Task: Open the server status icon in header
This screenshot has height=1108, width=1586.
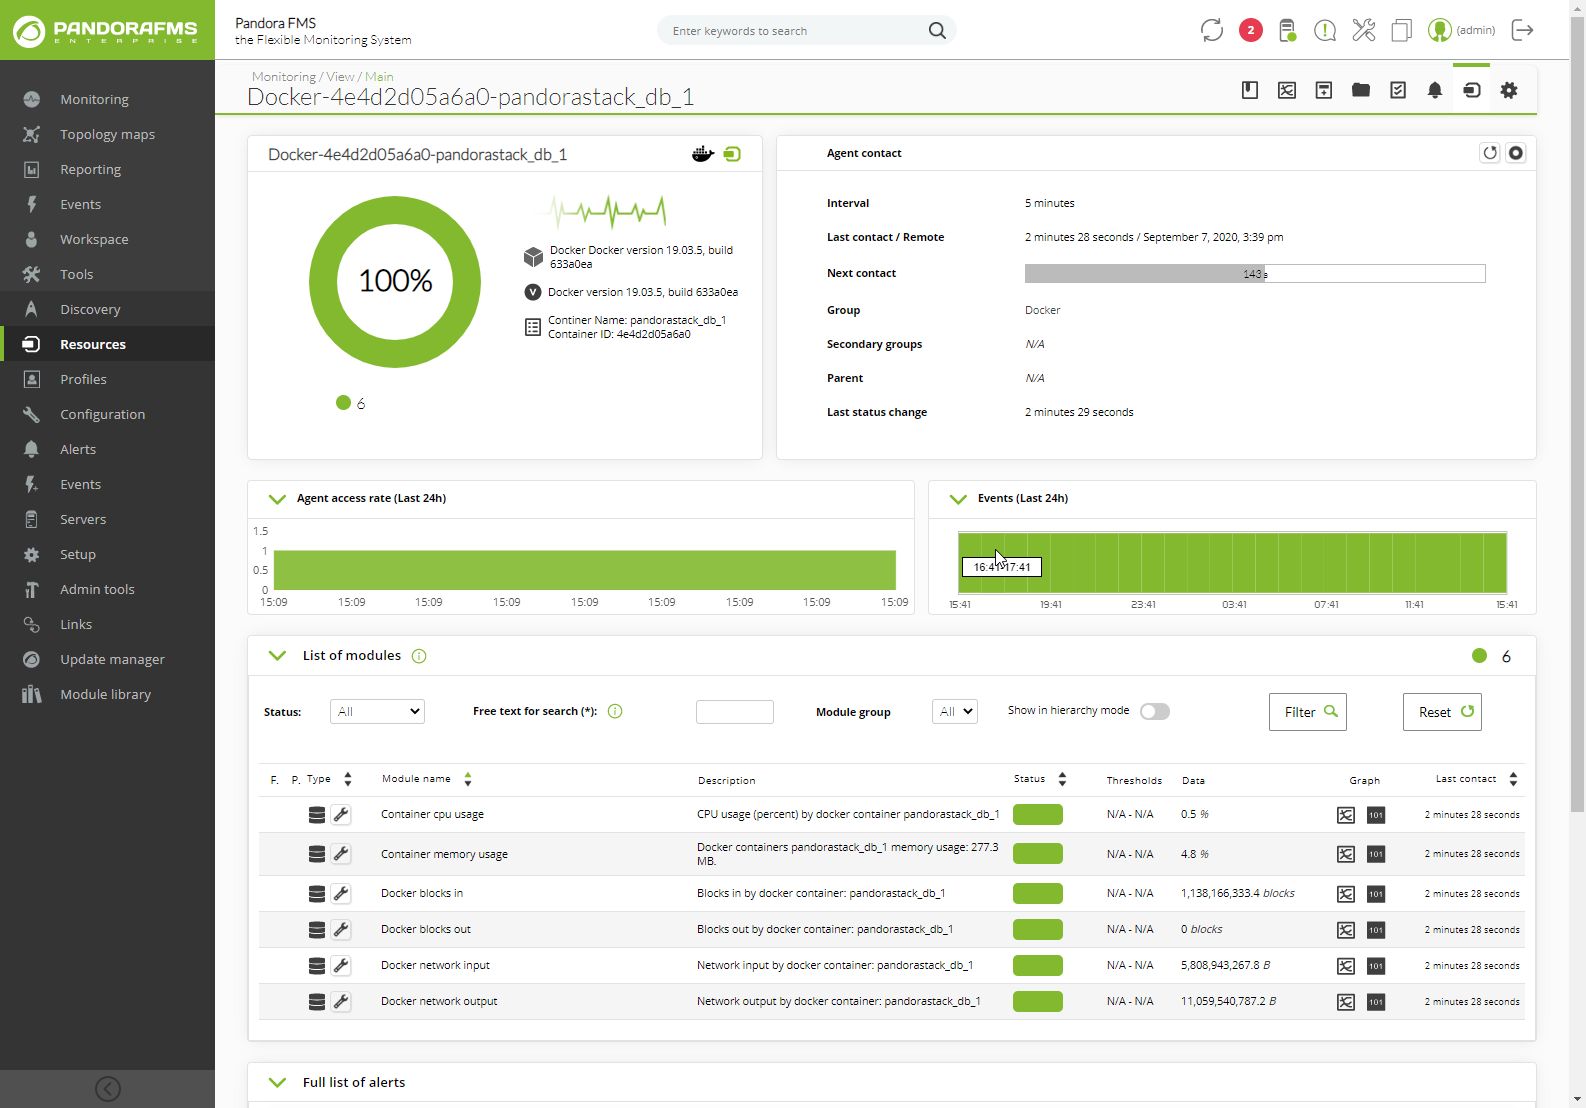Action: 1288,30
